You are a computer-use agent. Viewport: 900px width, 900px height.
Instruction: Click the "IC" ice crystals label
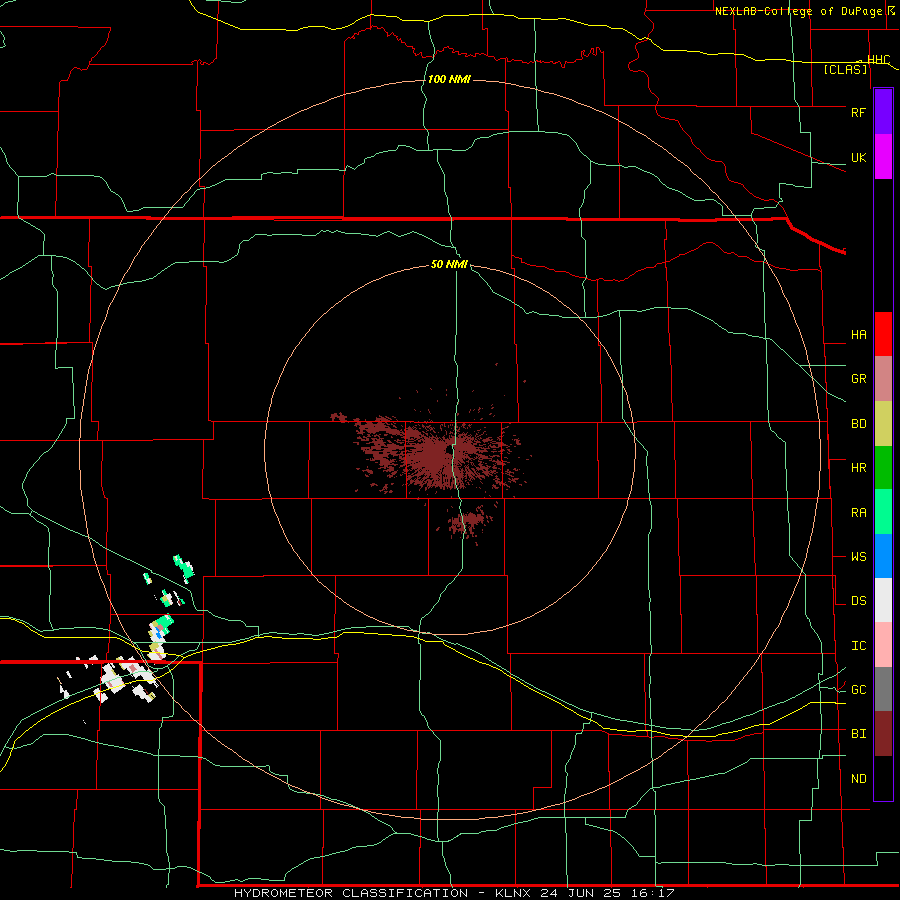[859, 645]
